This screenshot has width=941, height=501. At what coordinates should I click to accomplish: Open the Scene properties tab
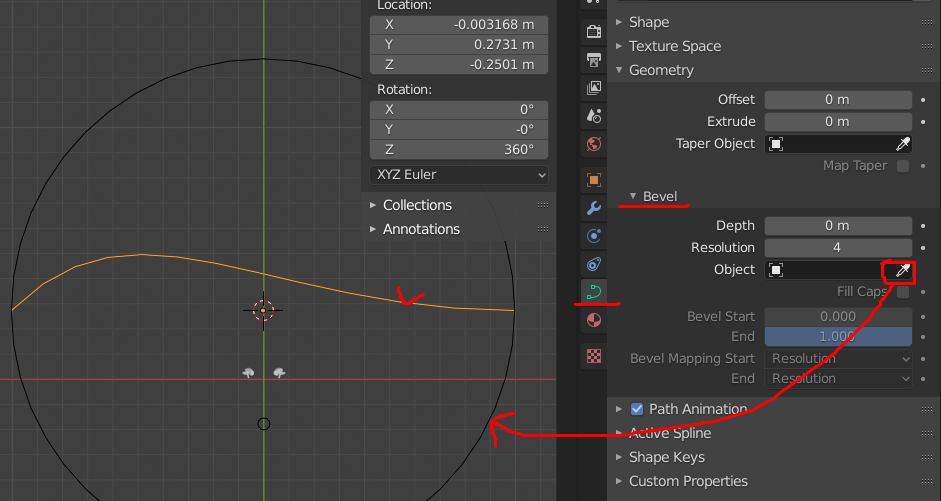click(x=594, y=116)
